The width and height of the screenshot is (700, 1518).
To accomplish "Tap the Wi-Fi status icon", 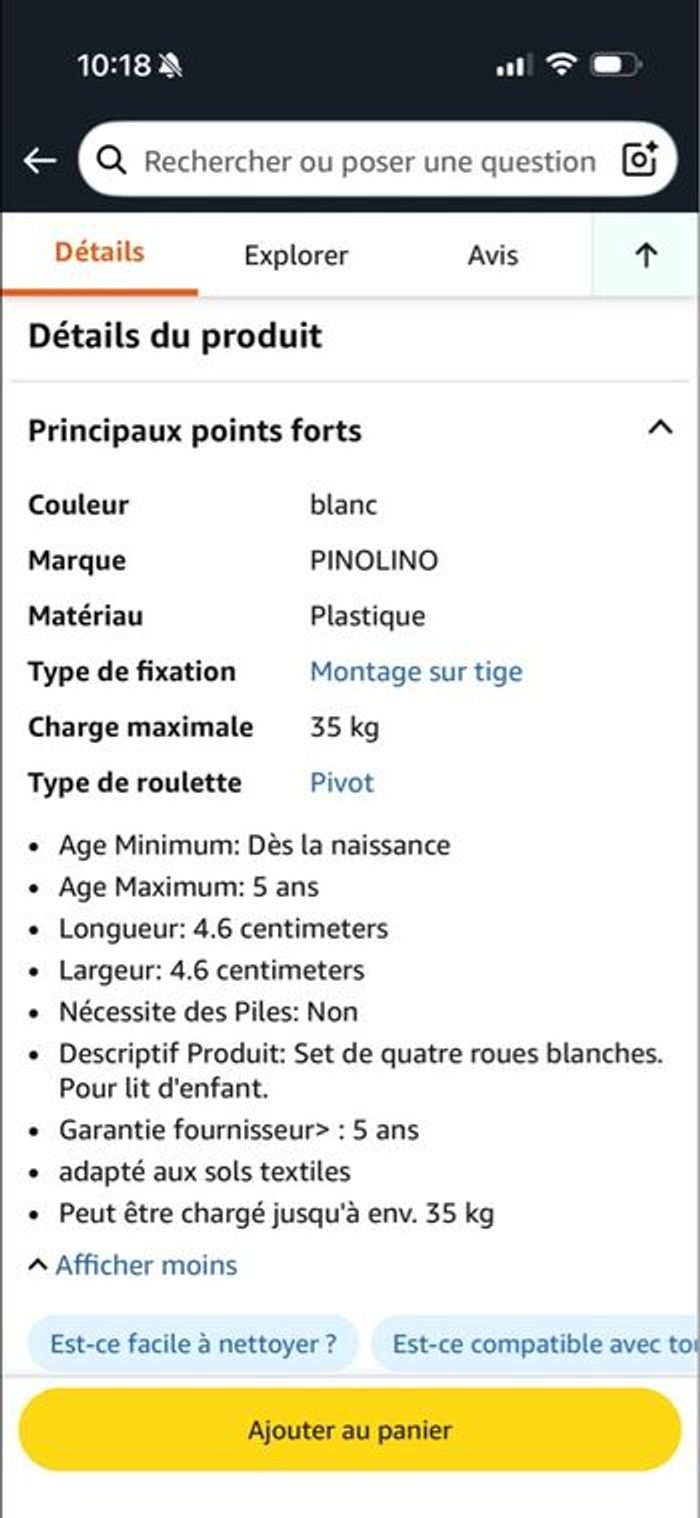I will tap(563, 66).
